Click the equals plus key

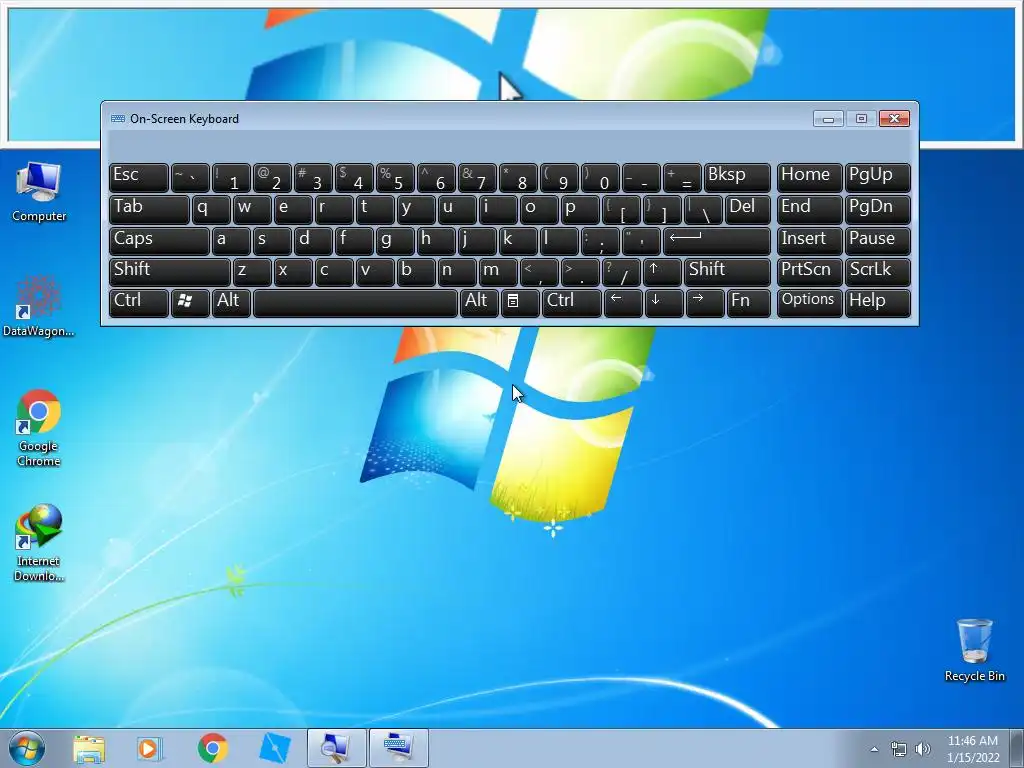click(x=682, y=178)
